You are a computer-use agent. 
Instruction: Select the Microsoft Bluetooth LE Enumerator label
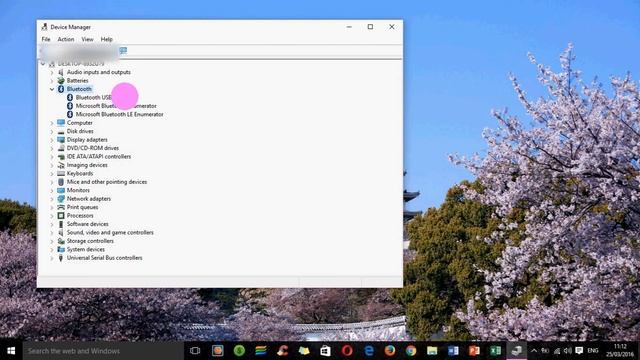click(120, 114)
